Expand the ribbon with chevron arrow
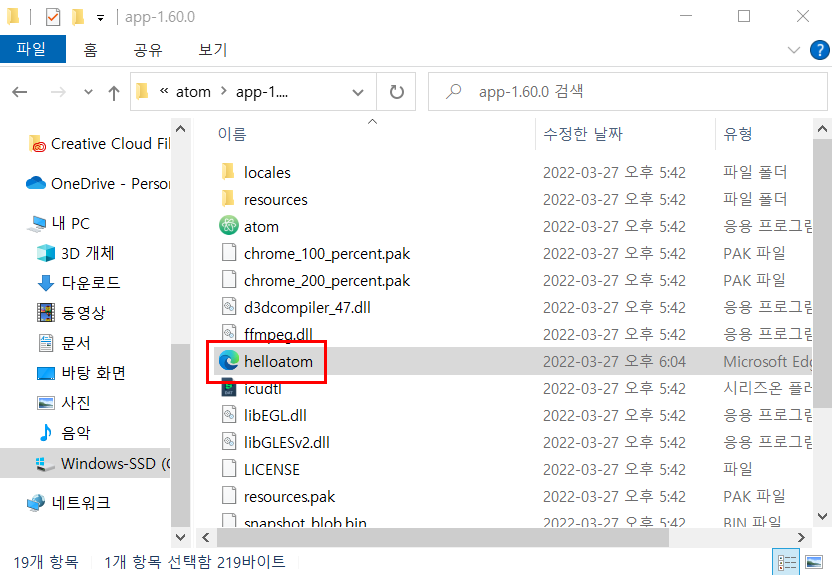832x575 pixels. [x=794, y=50]
